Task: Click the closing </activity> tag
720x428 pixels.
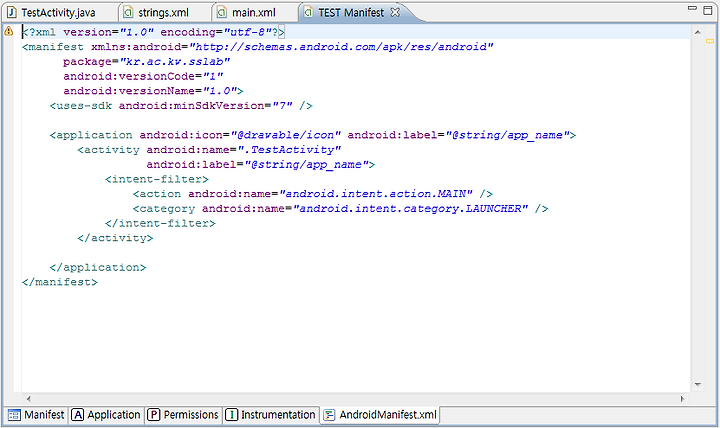Action: click(x=115, y=238)
